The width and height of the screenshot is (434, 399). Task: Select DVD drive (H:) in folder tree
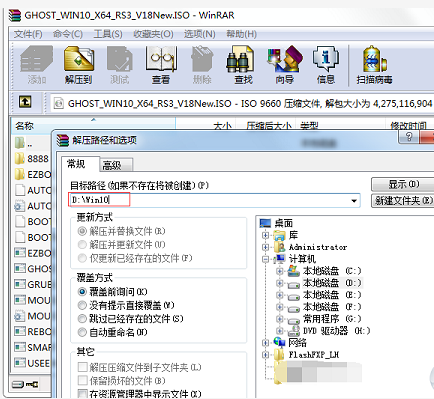click(x=329, y=331)
